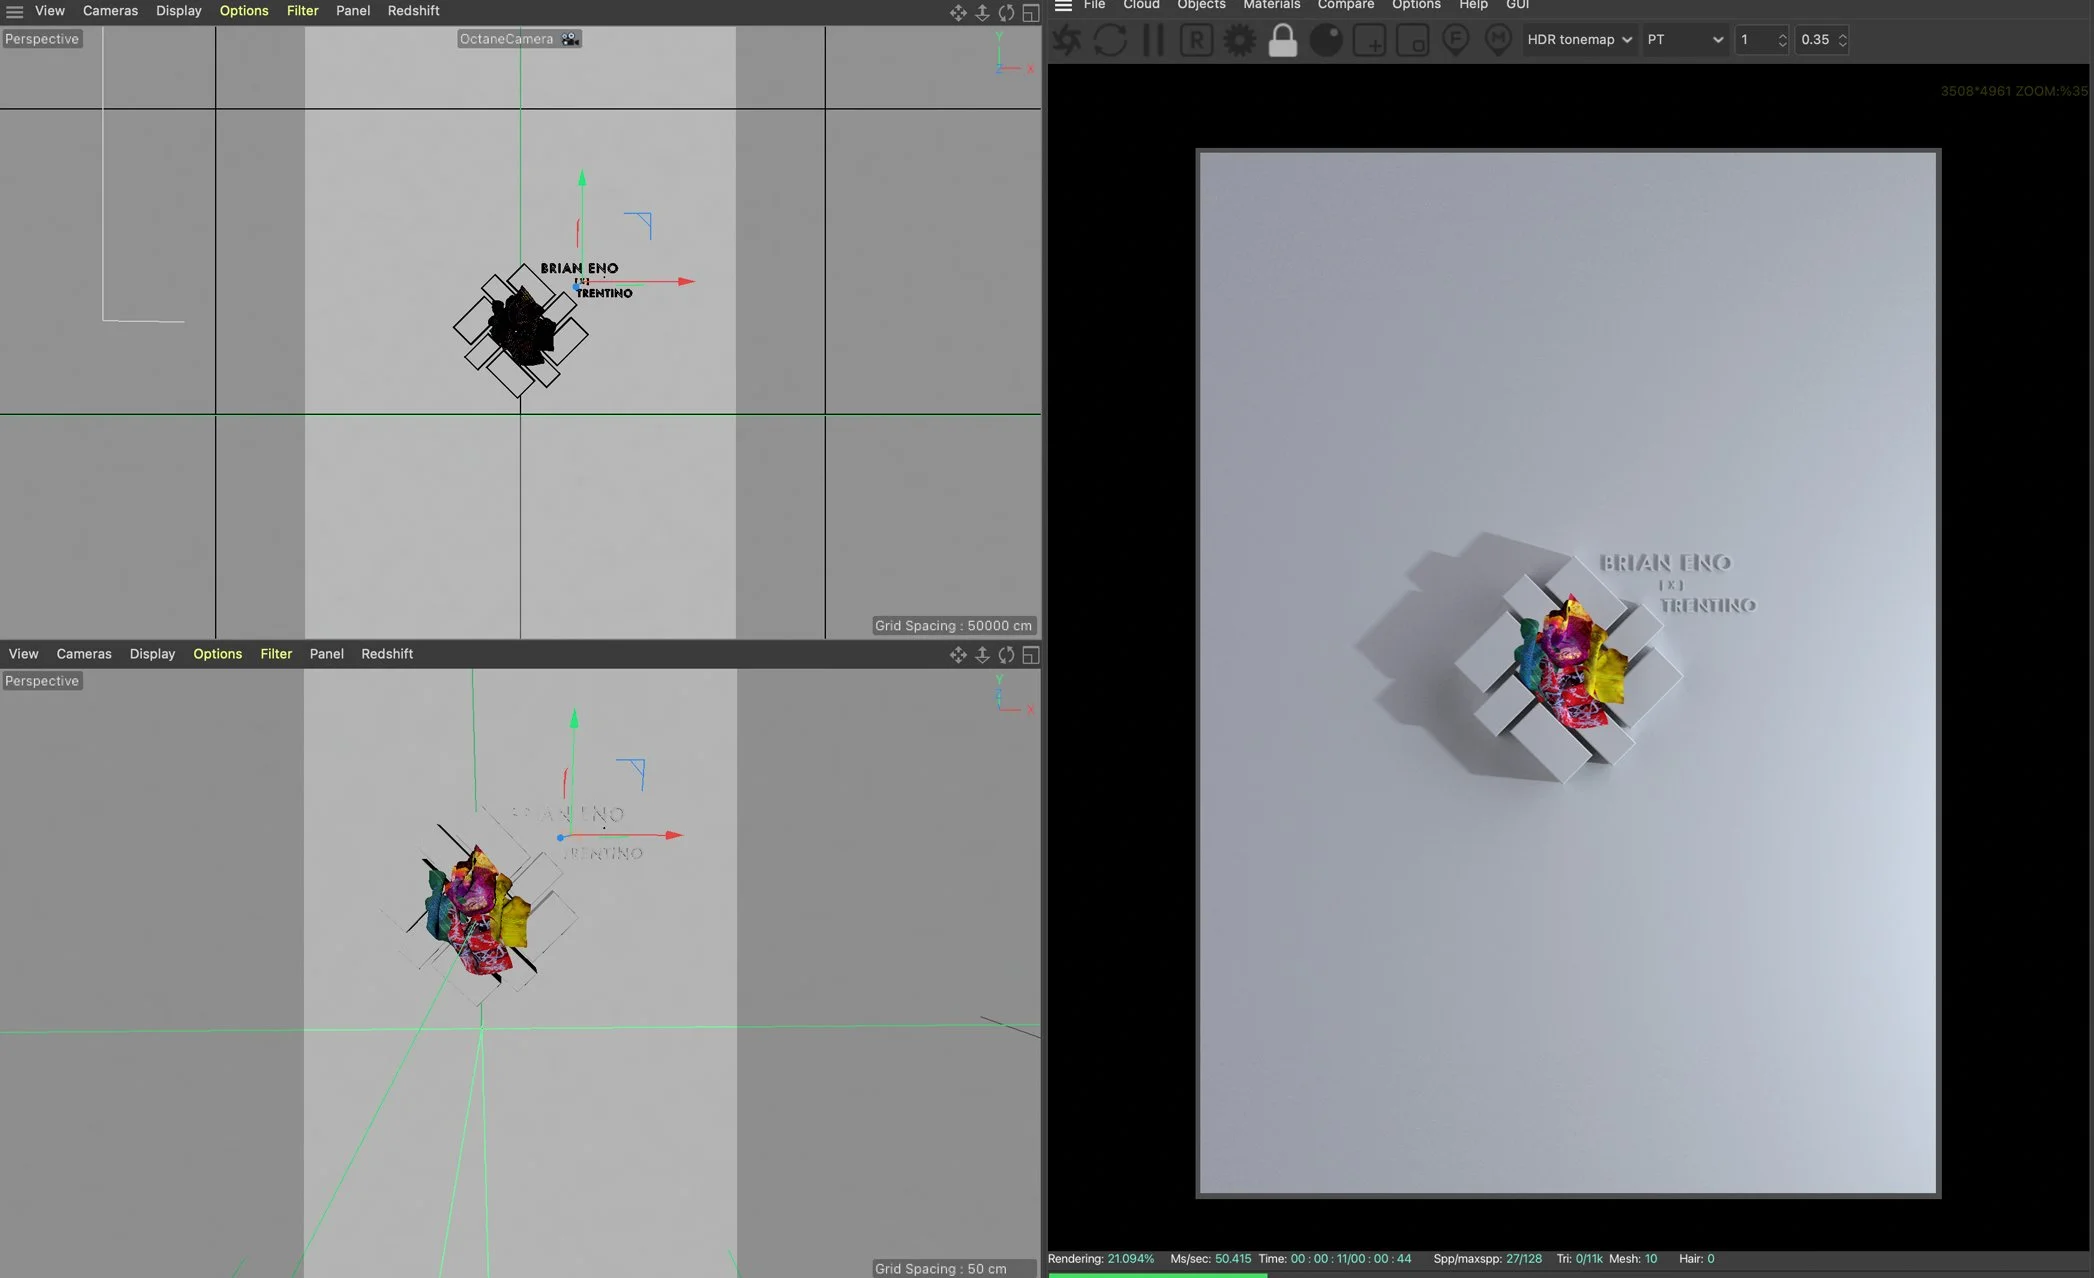Screen dimensions: 2094x1278
Task: Click the input field showing 1
Action: (x=1755, y=40)
